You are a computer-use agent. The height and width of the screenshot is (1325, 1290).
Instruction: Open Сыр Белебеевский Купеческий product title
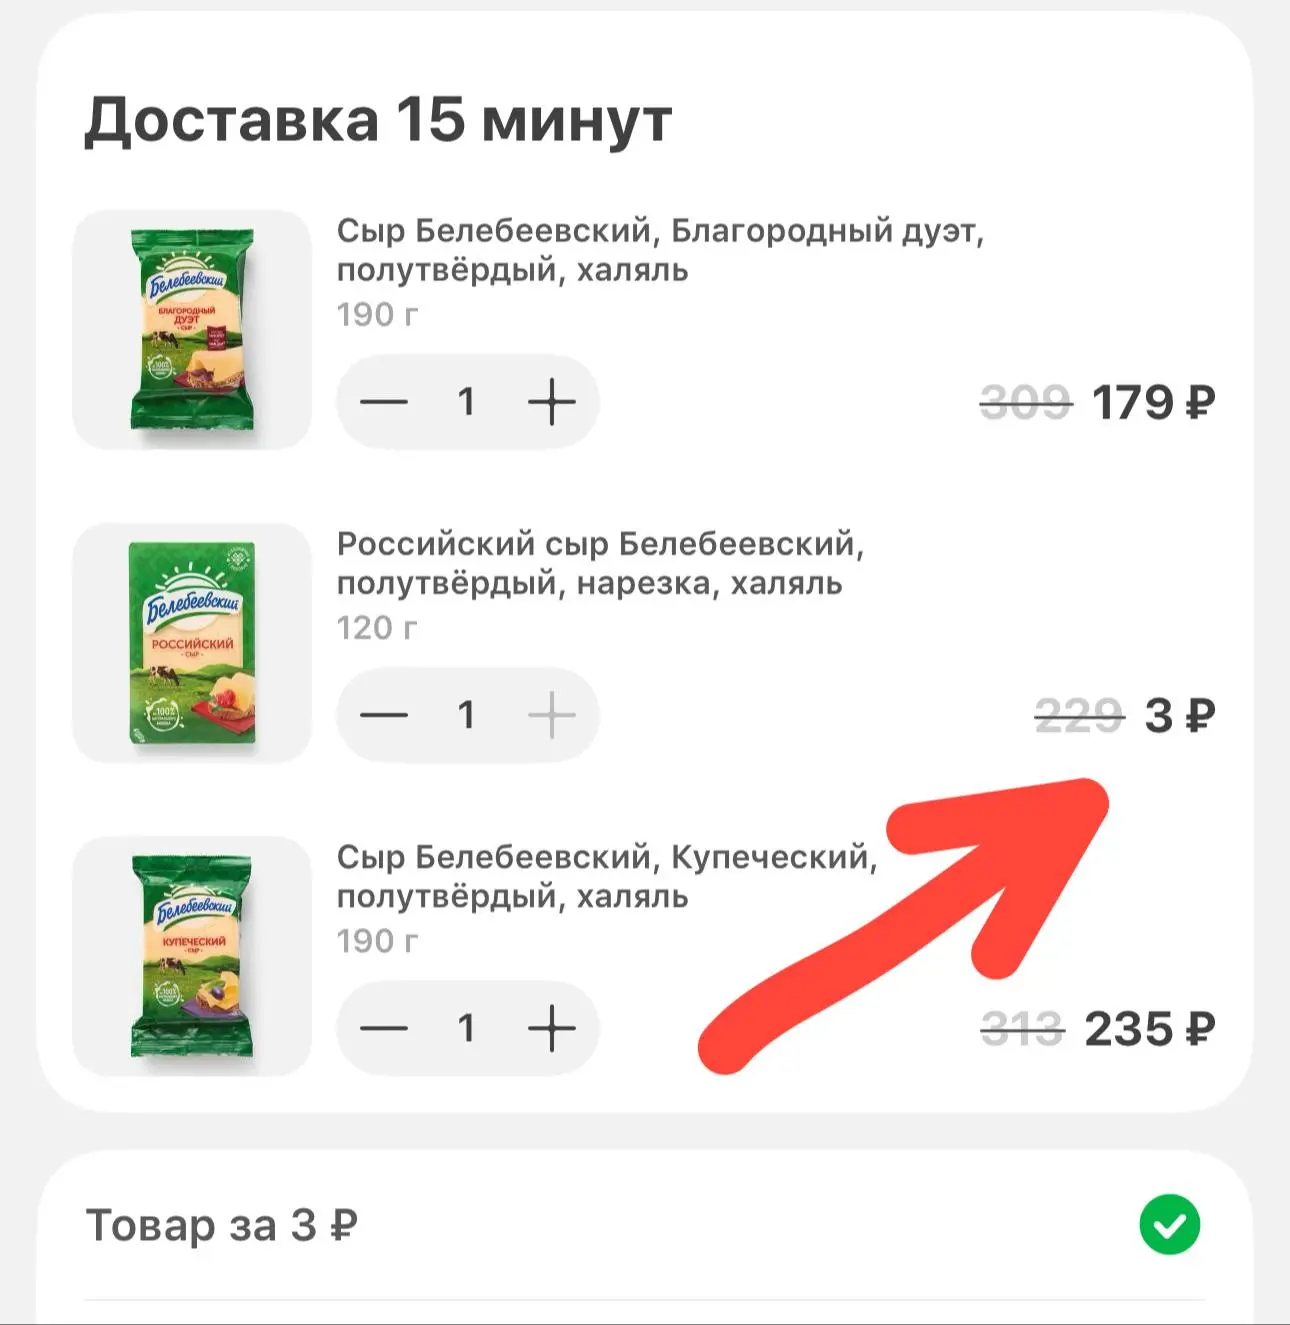point(606,876)
